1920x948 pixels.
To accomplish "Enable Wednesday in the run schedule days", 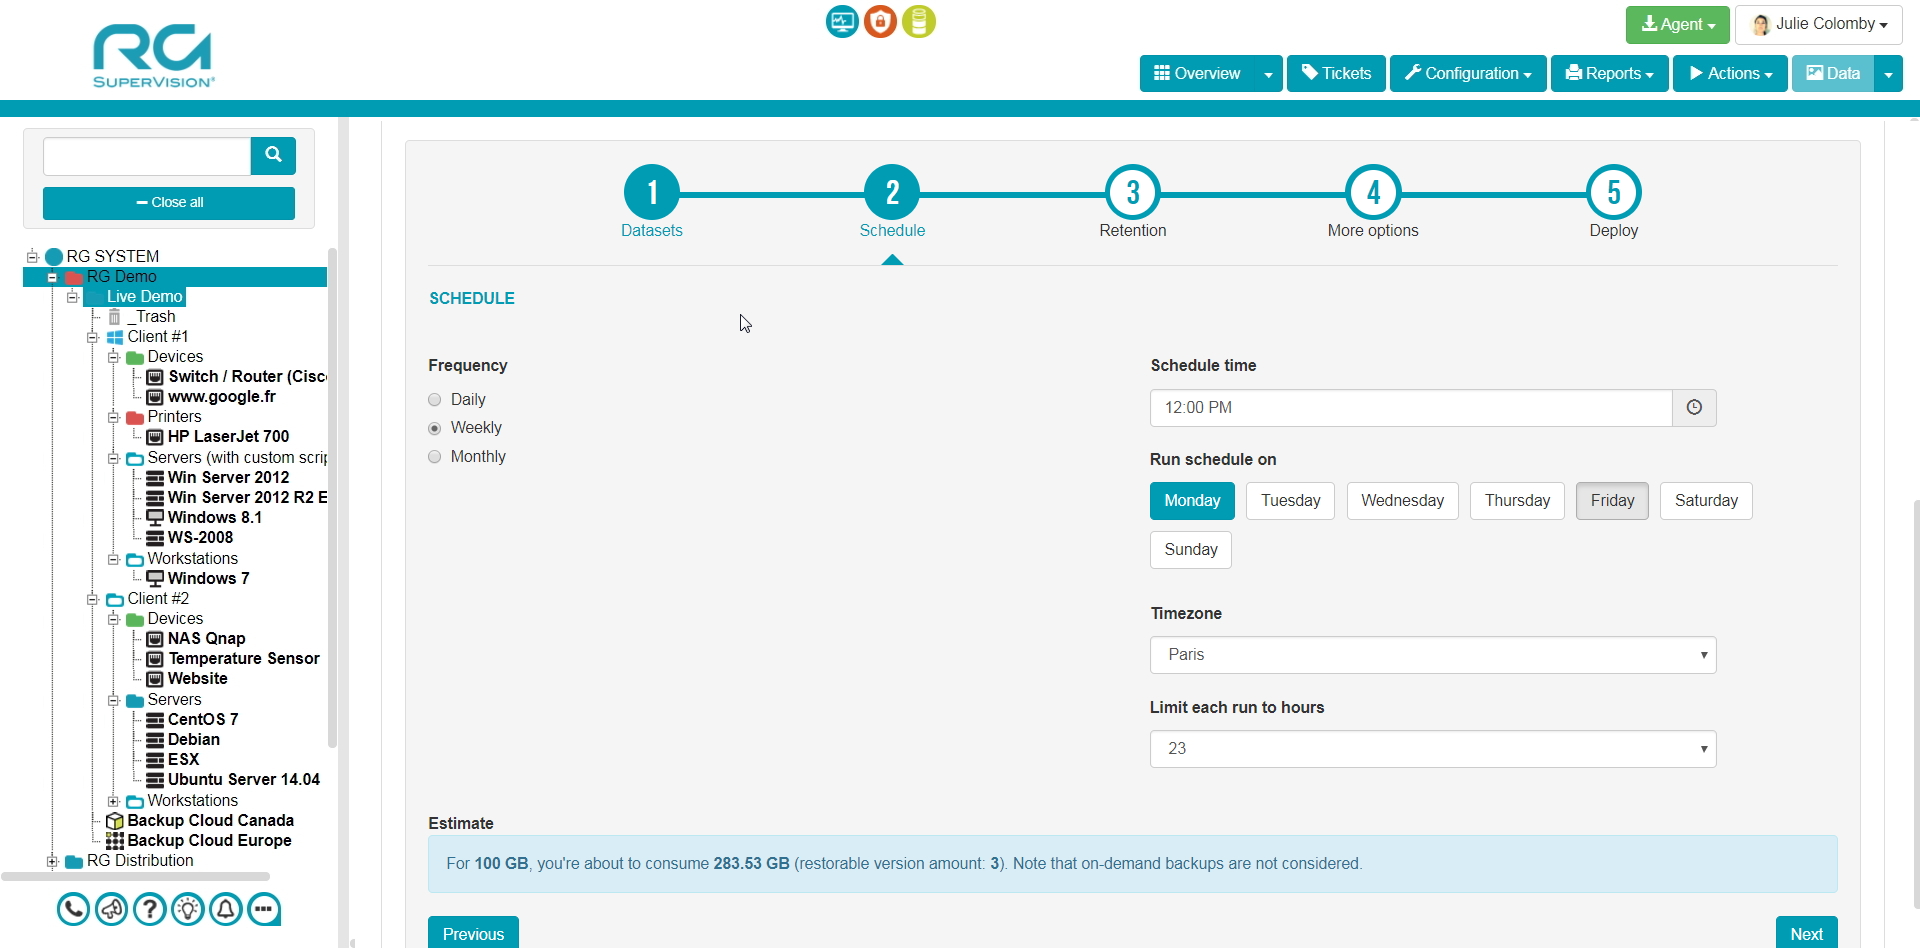I will pos(1402,500).
